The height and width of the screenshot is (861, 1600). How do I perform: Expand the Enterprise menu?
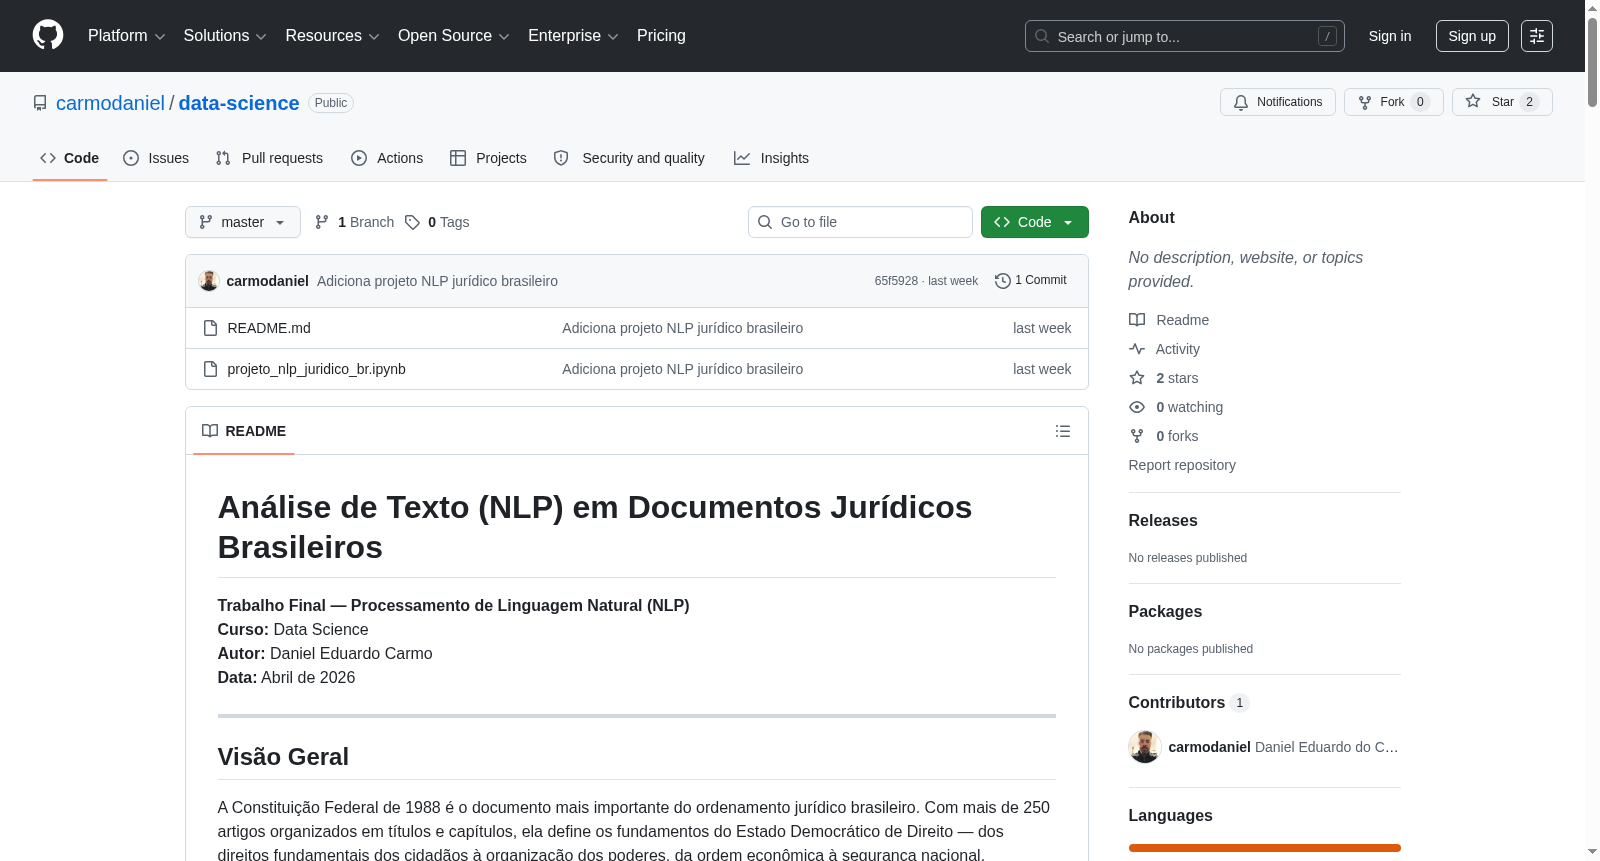click(x=573, y=36)
